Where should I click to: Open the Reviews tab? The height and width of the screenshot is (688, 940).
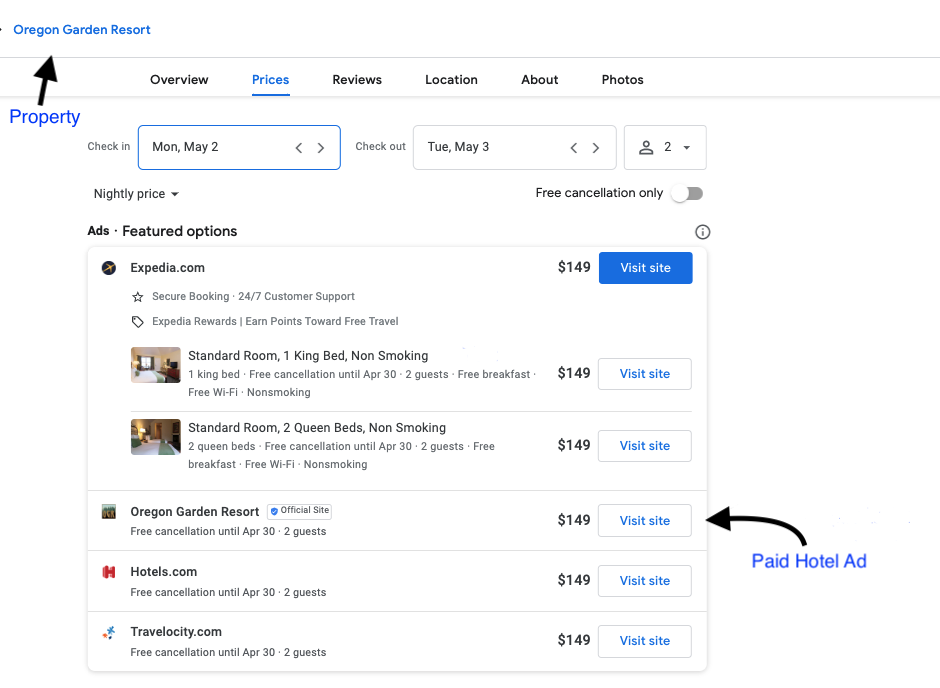(x=357, y=80)
